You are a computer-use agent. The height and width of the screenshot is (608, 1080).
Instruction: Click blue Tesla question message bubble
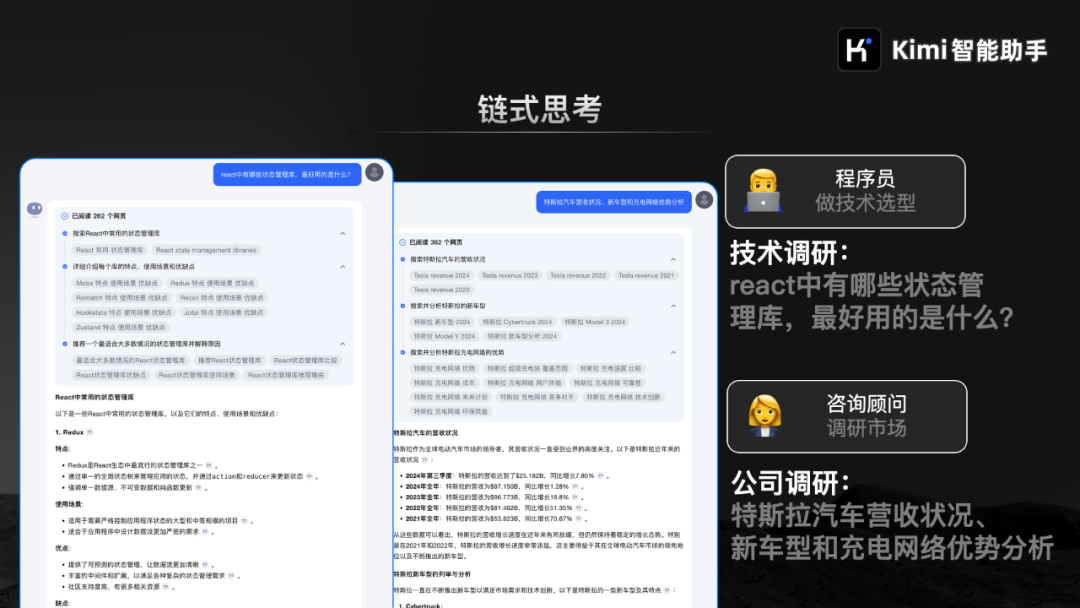[614, 202]
